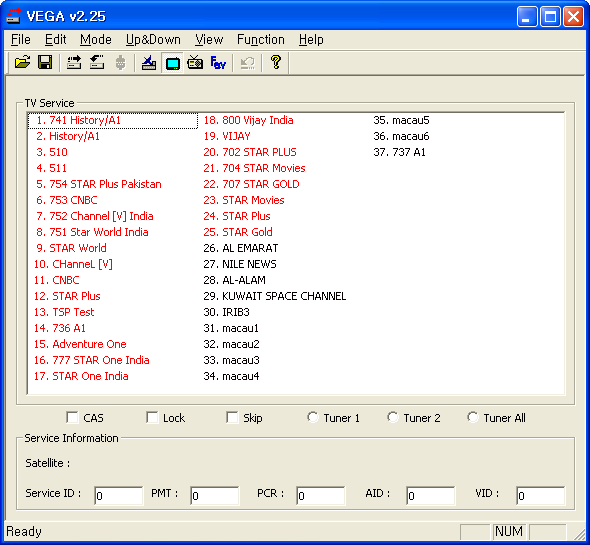The height and width of the screenshot is (545, 590).
Task: Open the File menu
Action: [x=21, y=40]
